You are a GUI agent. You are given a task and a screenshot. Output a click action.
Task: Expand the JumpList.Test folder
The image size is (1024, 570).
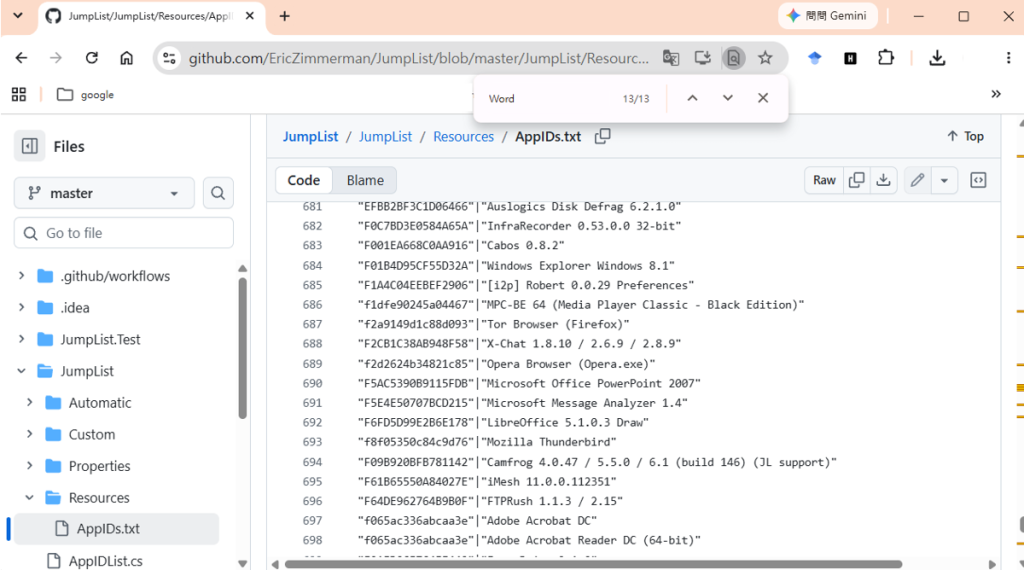tap(22, 339)
